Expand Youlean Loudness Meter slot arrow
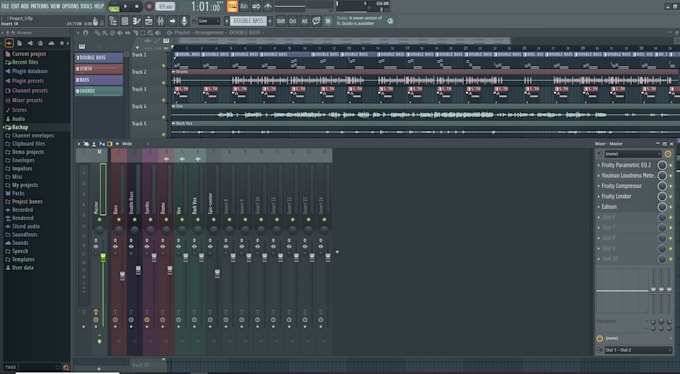Viewport: 680px width, 374px height. click(599, 176)
